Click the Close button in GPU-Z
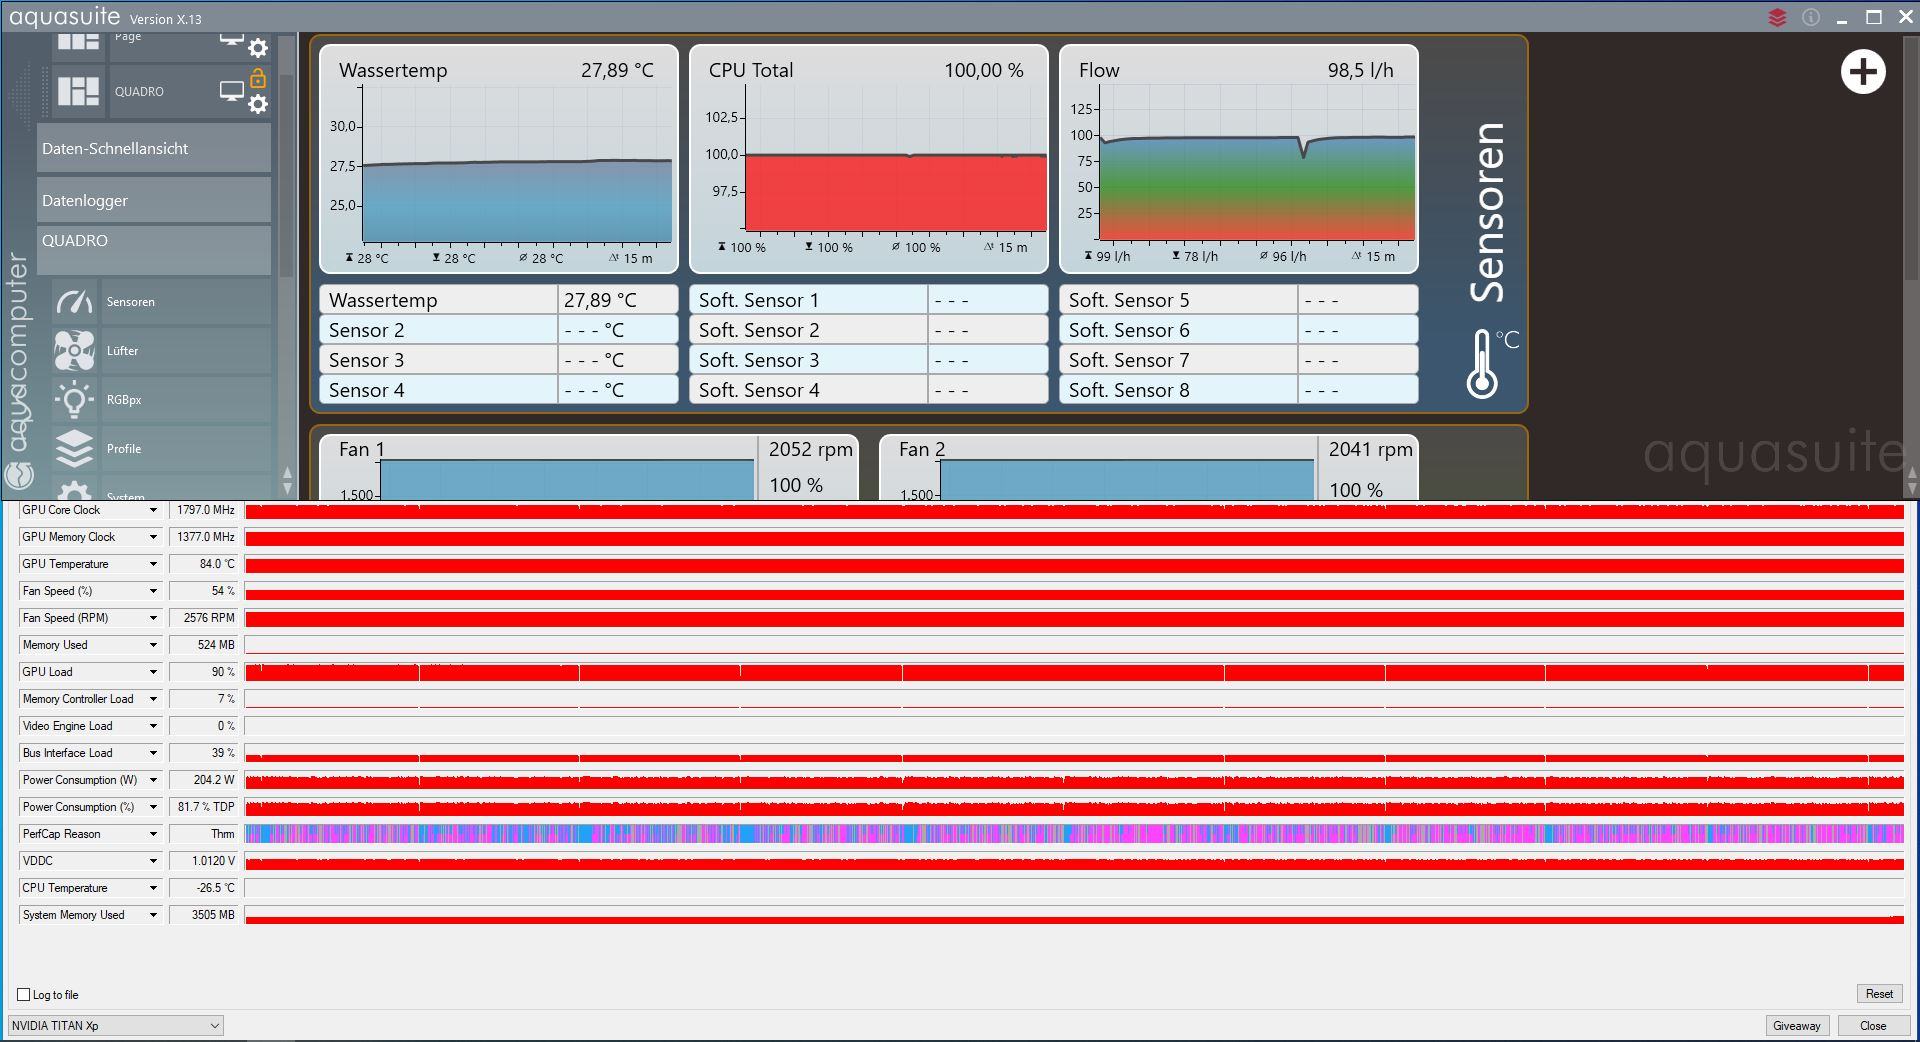1920x1042 pixels. 1872,1026
